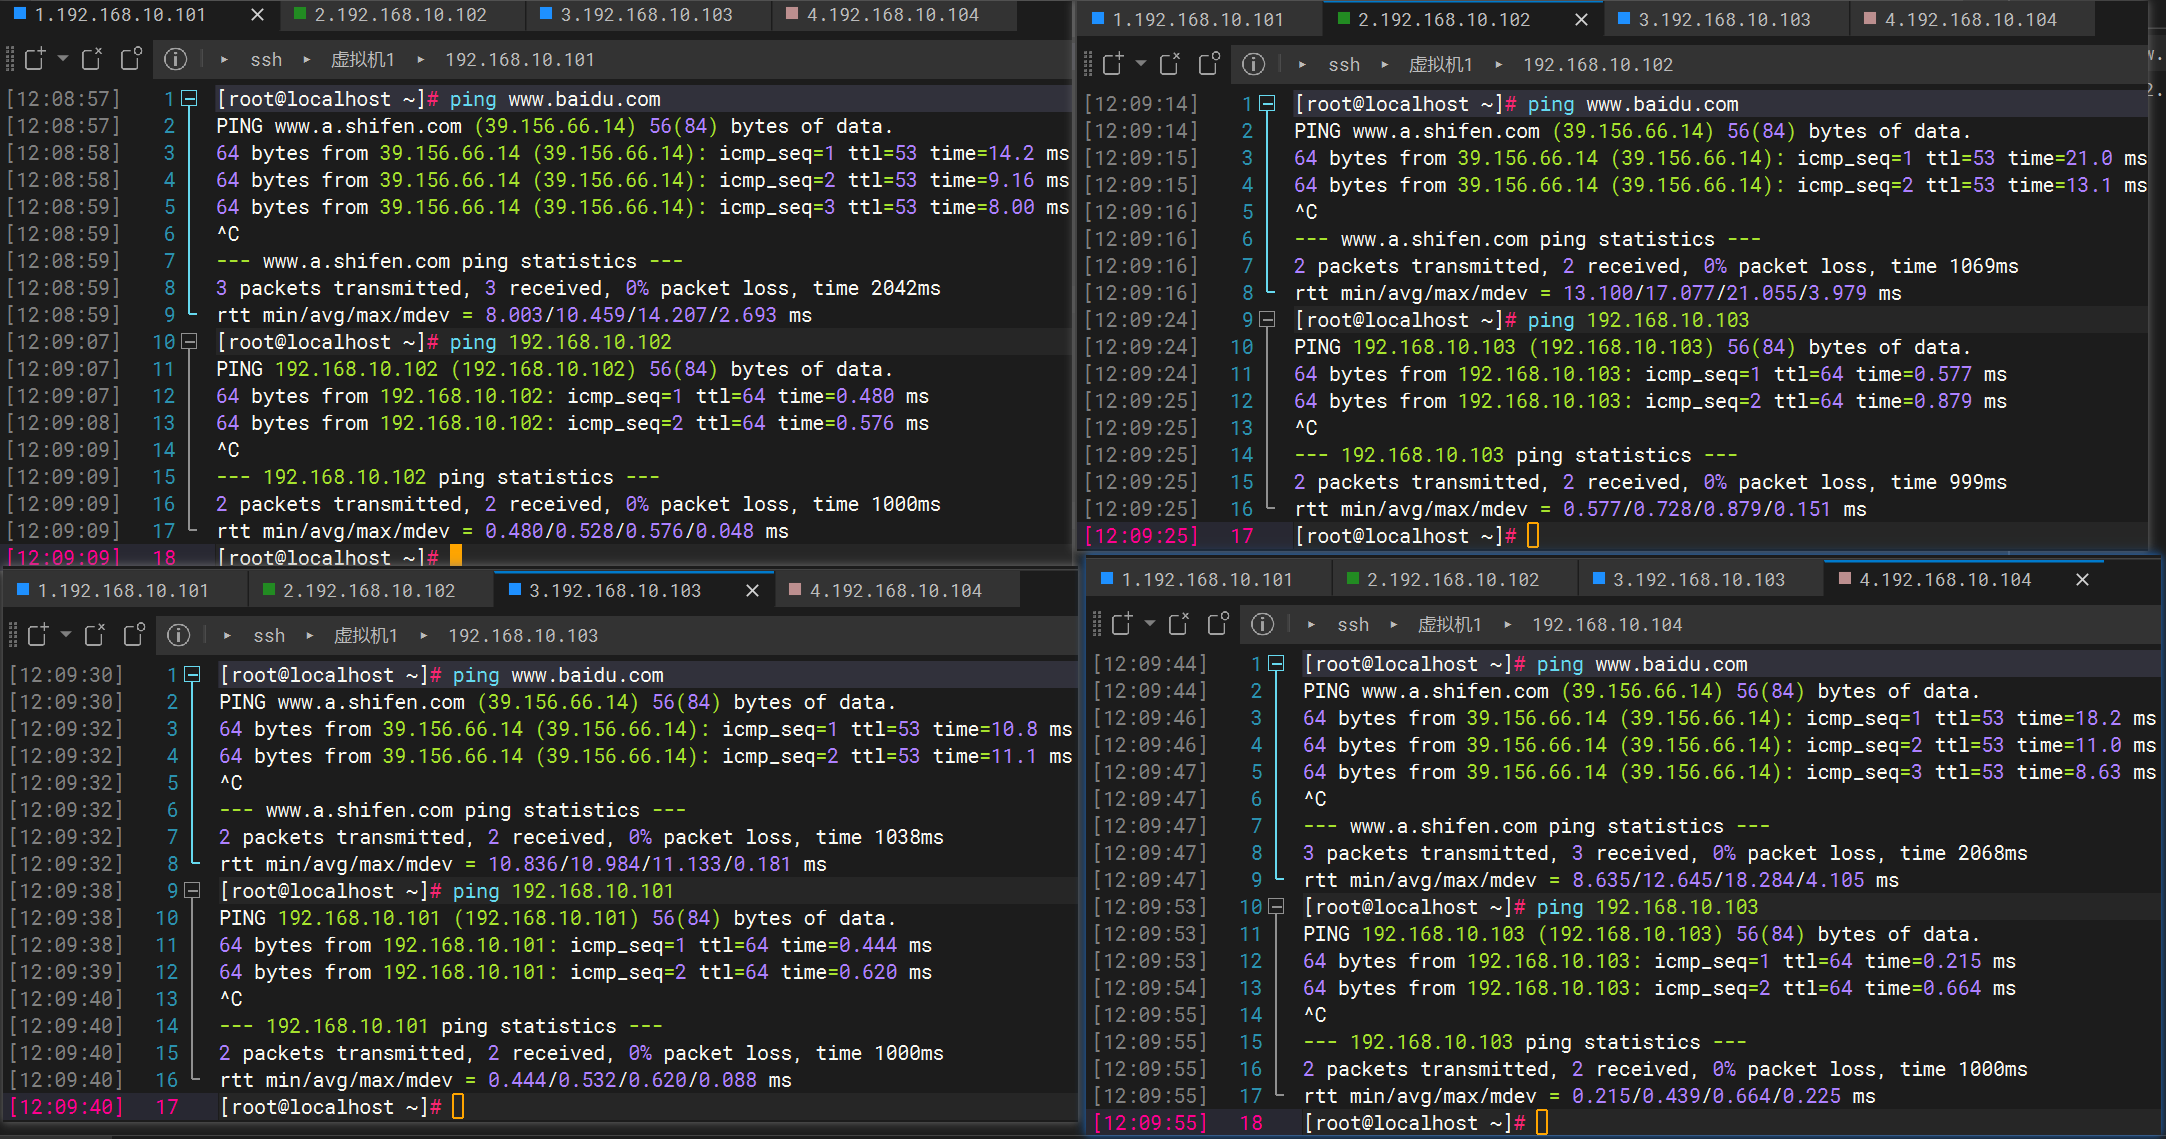Switch to 3.192.168.10.103 tab in bottom-right pane

point(1699,580)
